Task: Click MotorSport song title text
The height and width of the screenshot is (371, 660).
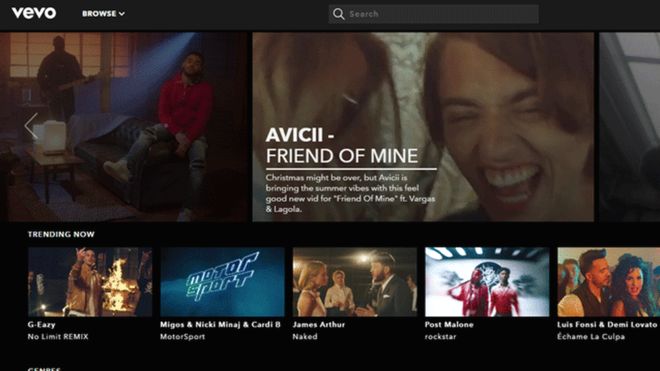Action: (182, 337)
